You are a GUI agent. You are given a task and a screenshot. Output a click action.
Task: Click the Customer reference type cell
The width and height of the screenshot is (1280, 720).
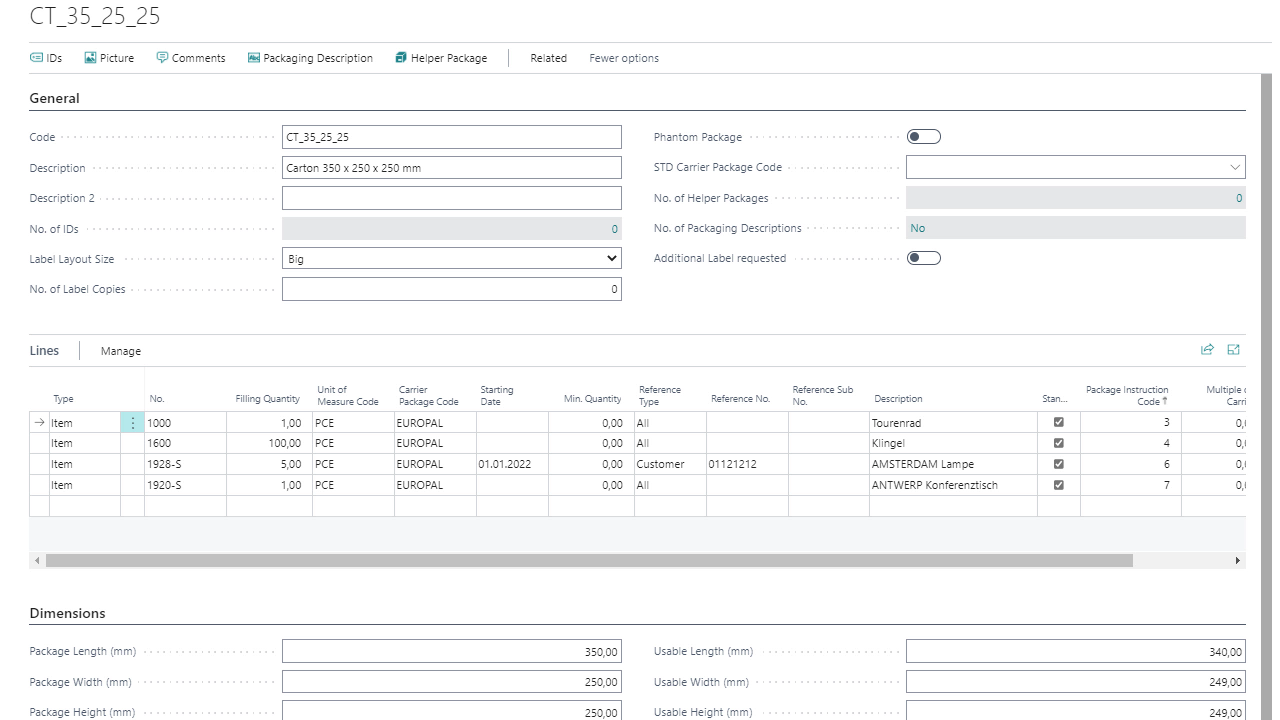click(670, 464)
